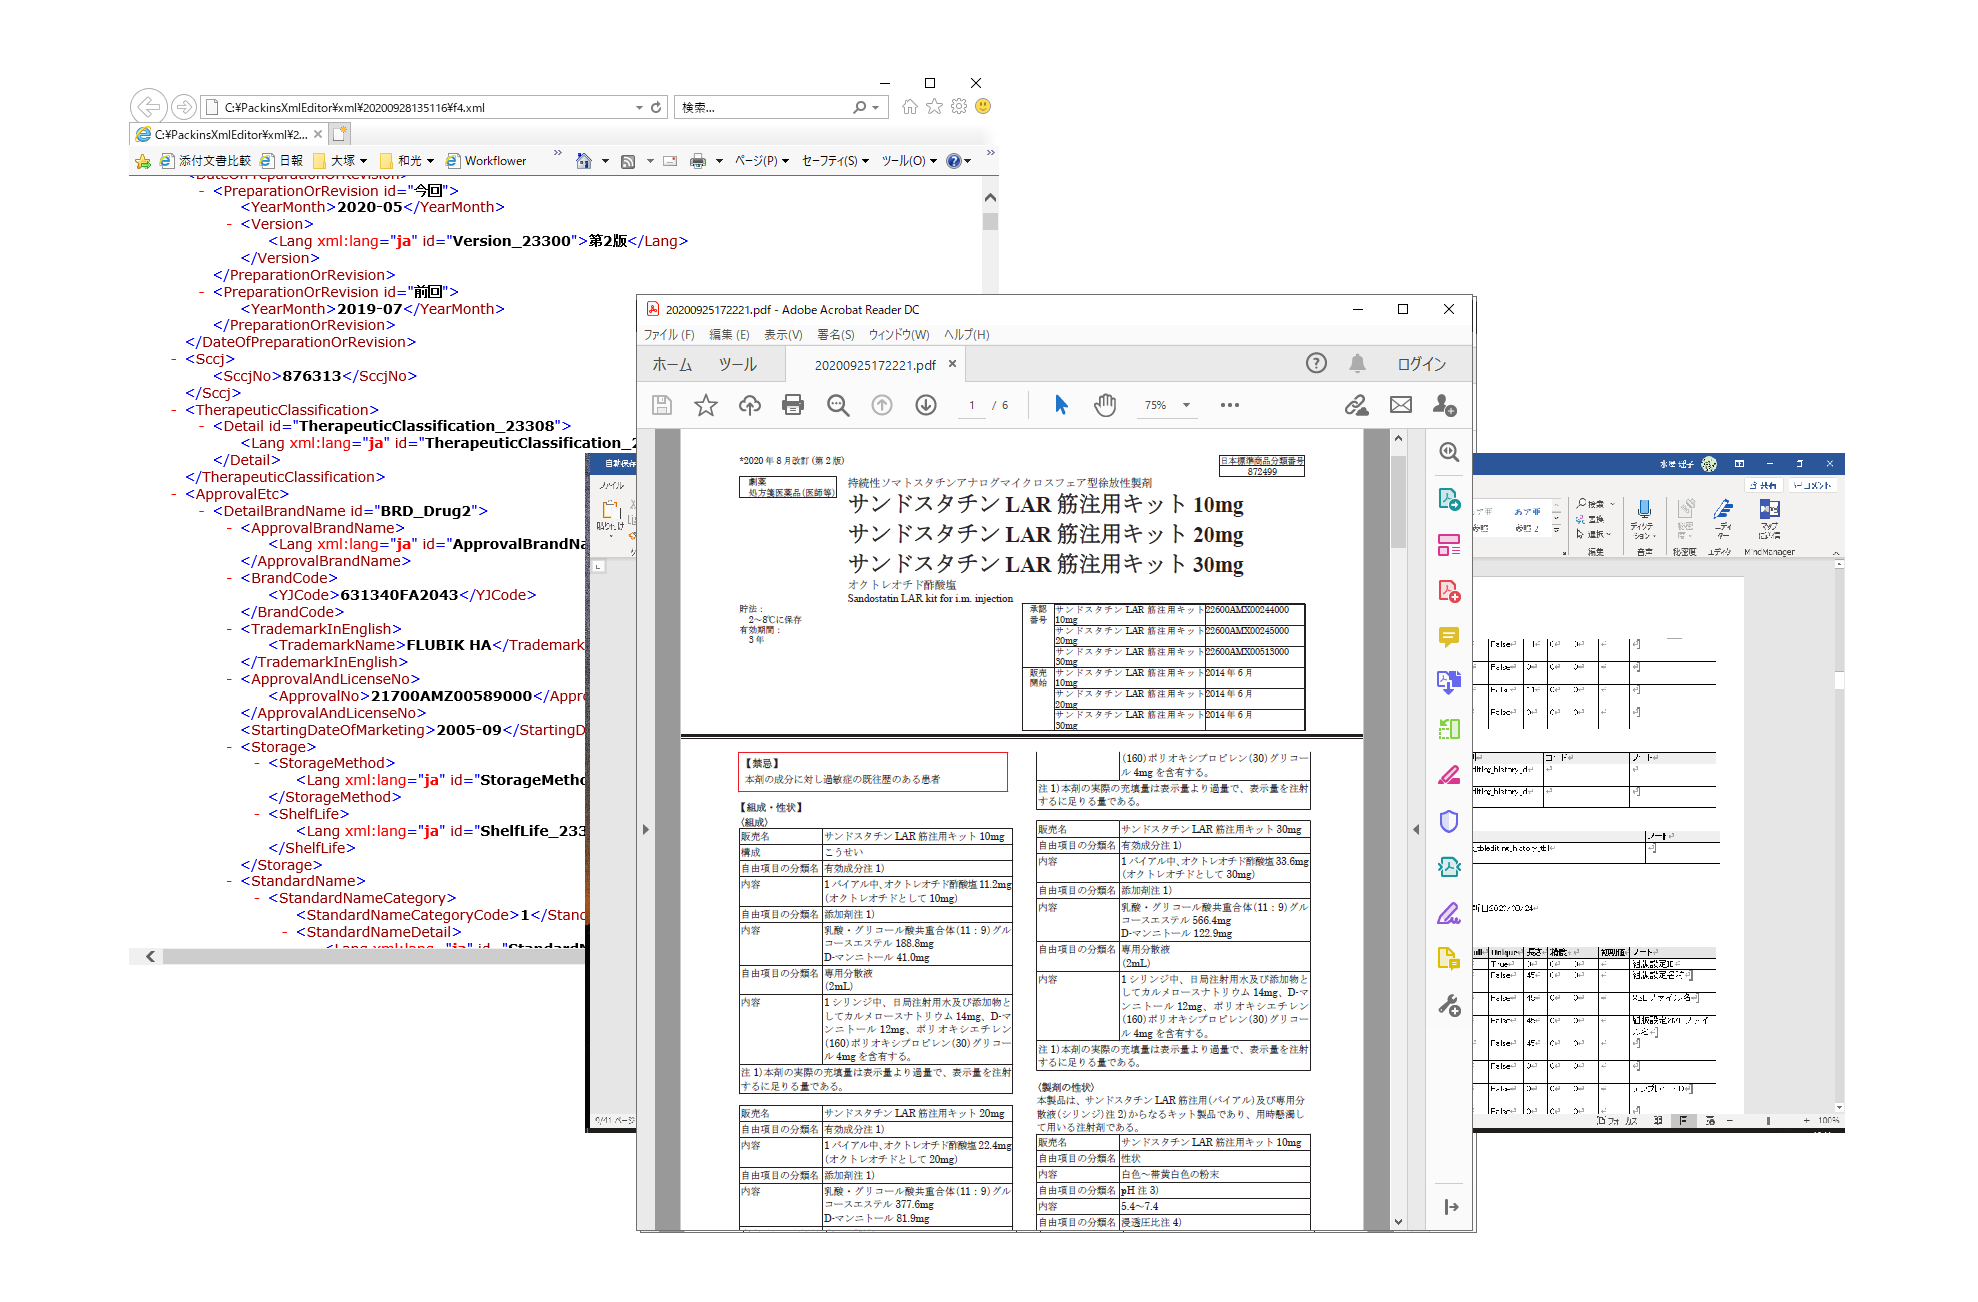This screenshot has width=1978, height=1302.
Task: Click the Editor pen icon in Word ribbon
Action: pyautogui.click(x=1722, y=509)
